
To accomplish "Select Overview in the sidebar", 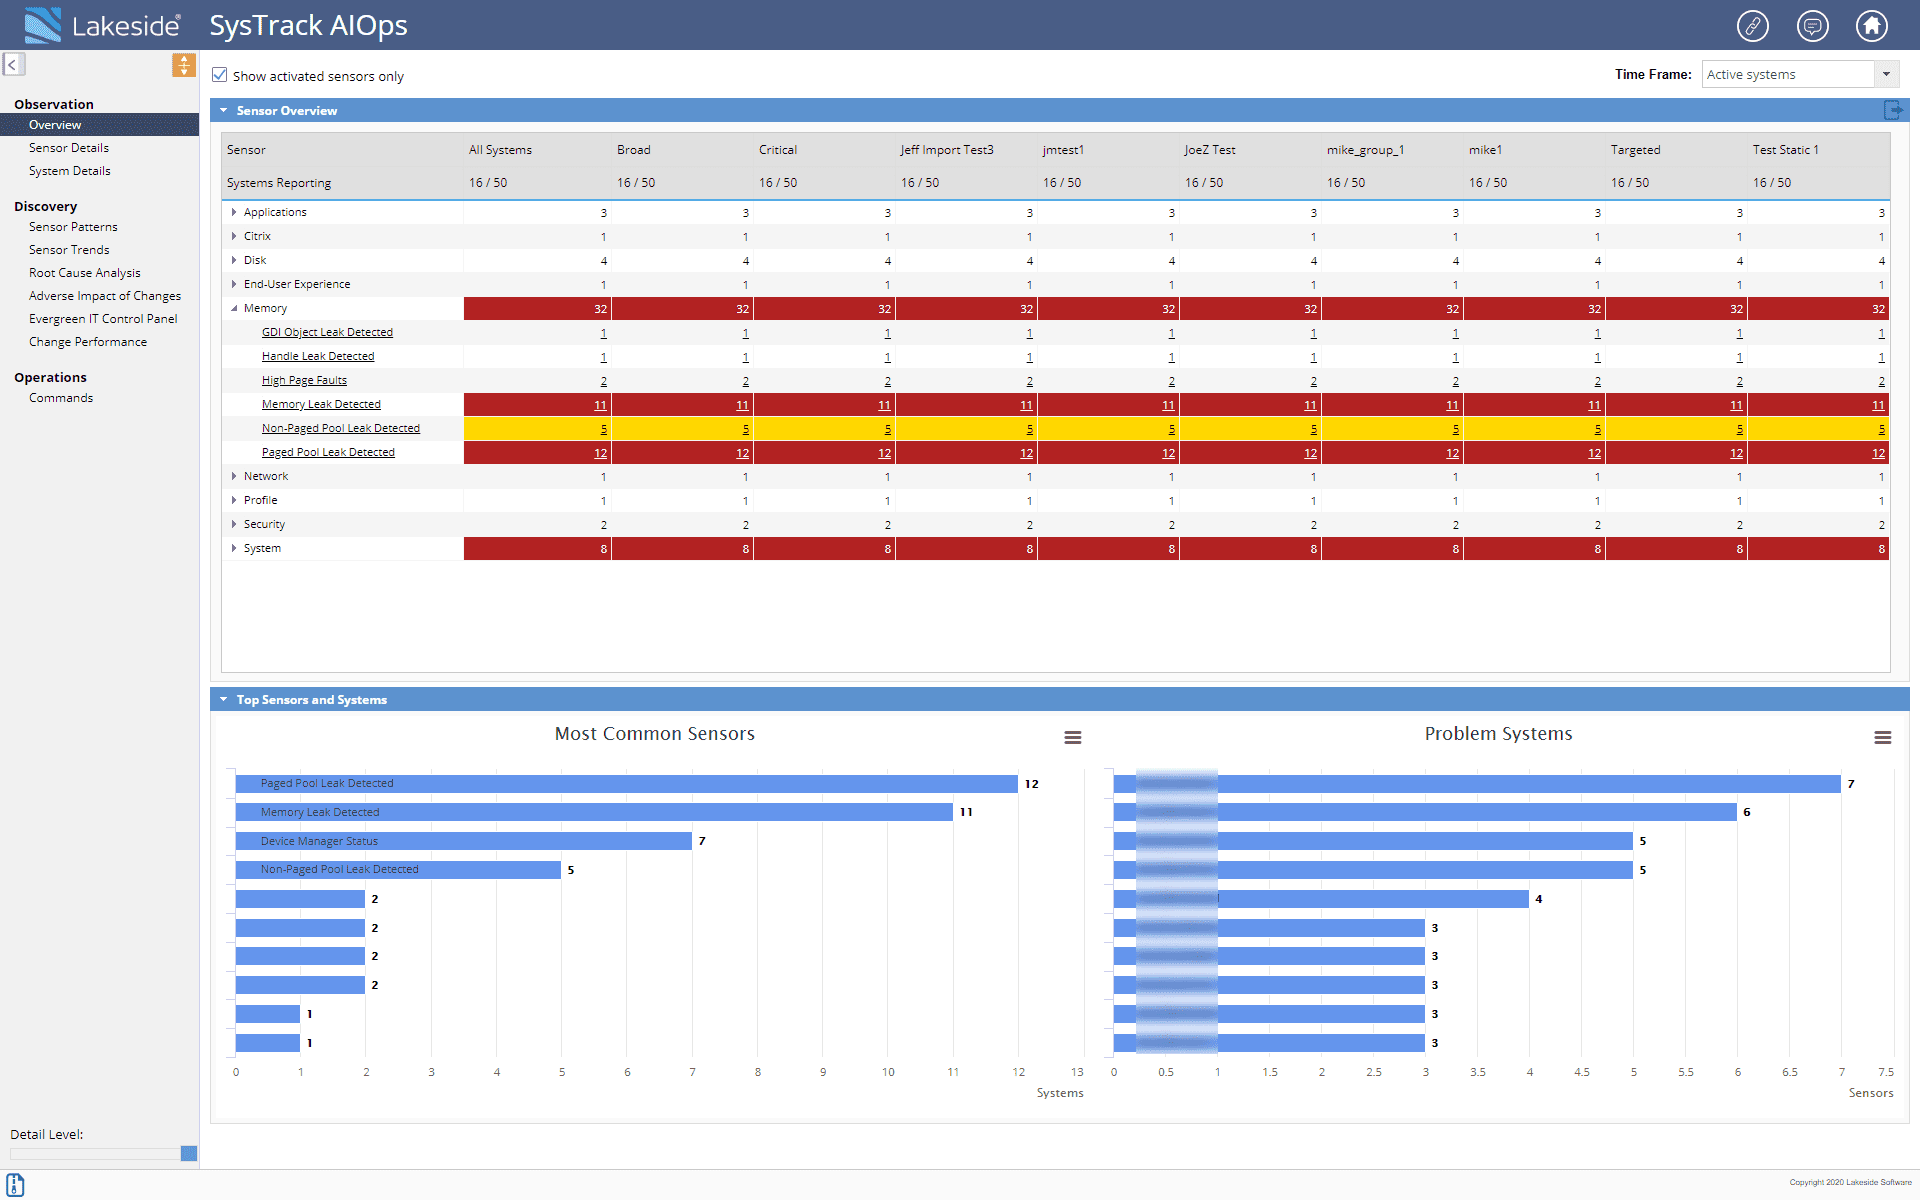I will [99, 125].
